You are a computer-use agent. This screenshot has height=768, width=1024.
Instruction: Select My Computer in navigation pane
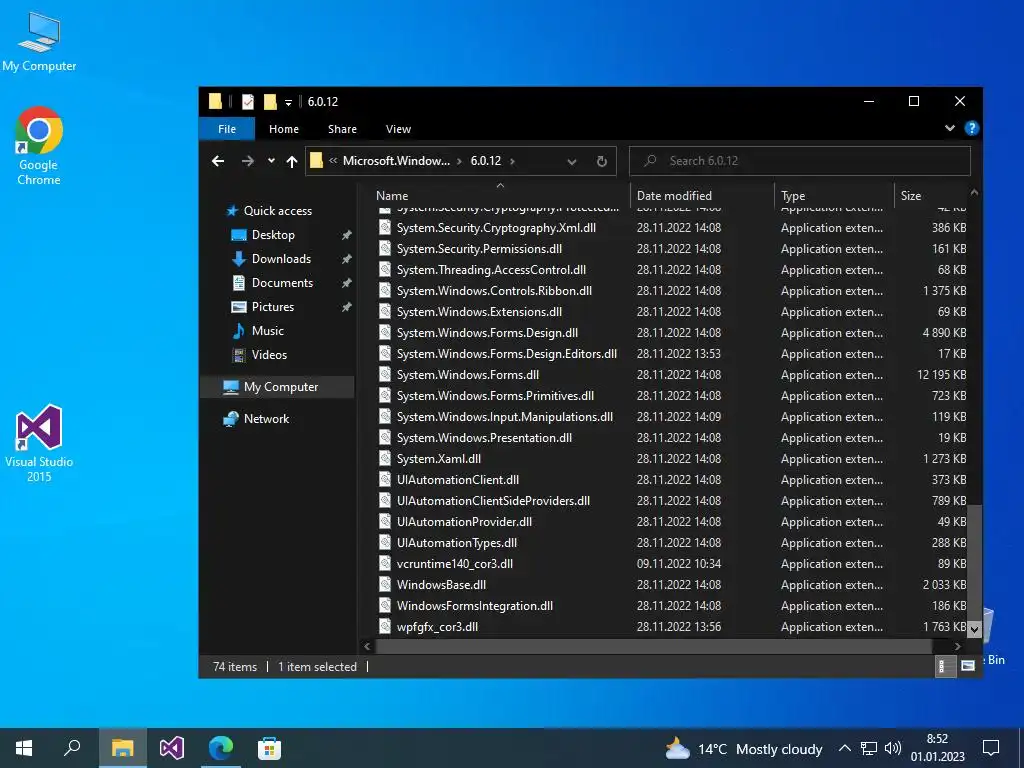pyautogui.click(x=280, y=387)
